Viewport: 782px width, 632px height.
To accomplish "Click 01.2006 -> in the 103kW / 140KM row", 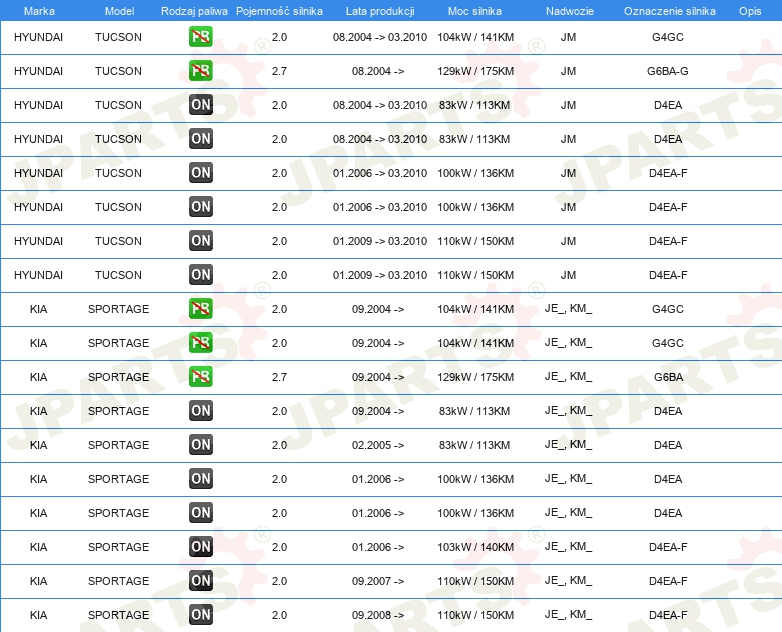I will (x=378, y=547).
